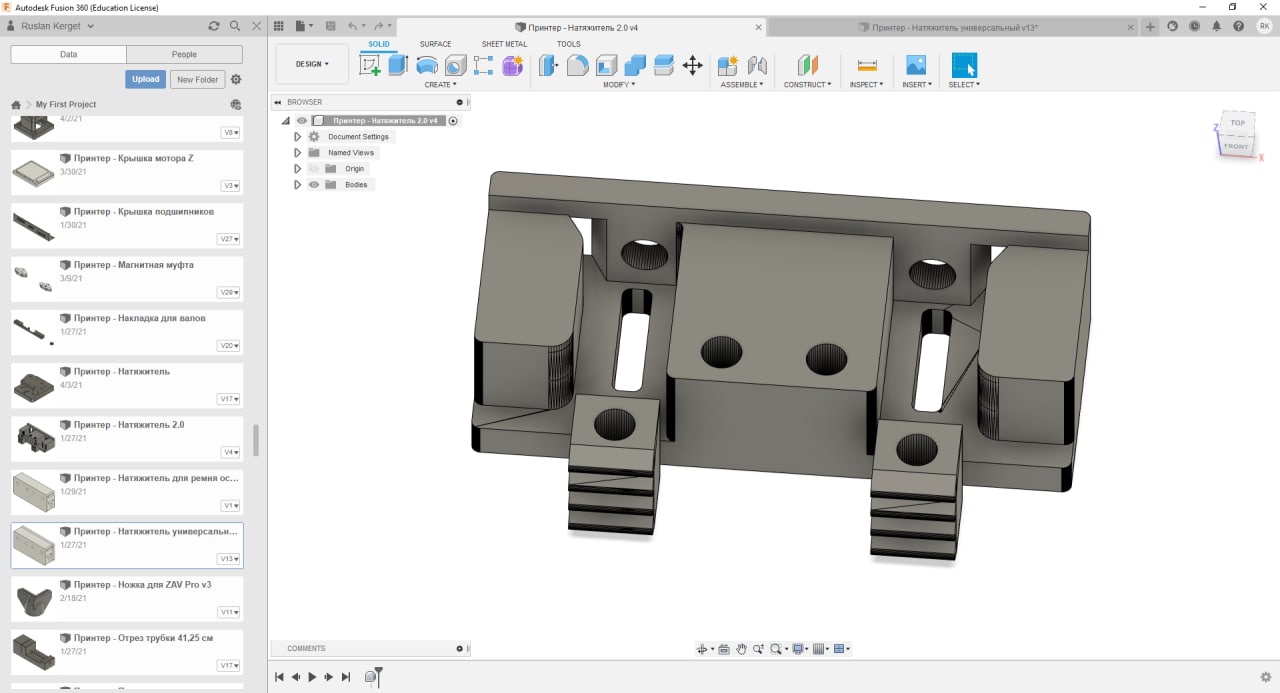Select the Press Pull tool

(x=548, y=66)
